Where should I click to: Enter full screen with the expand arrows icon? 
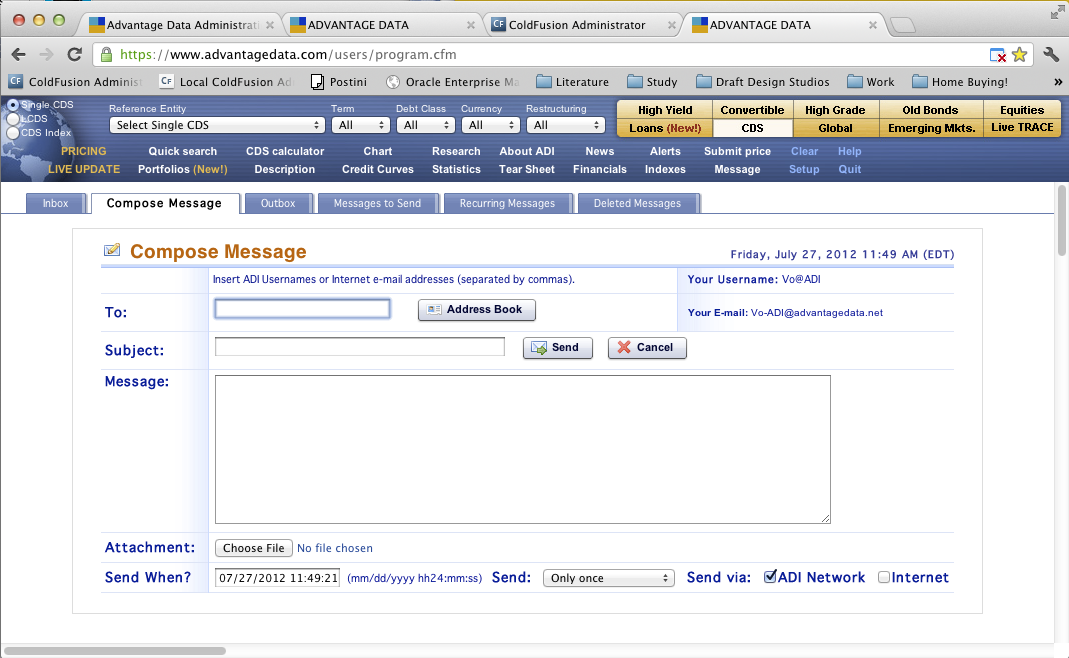(x=1057, y=12)
